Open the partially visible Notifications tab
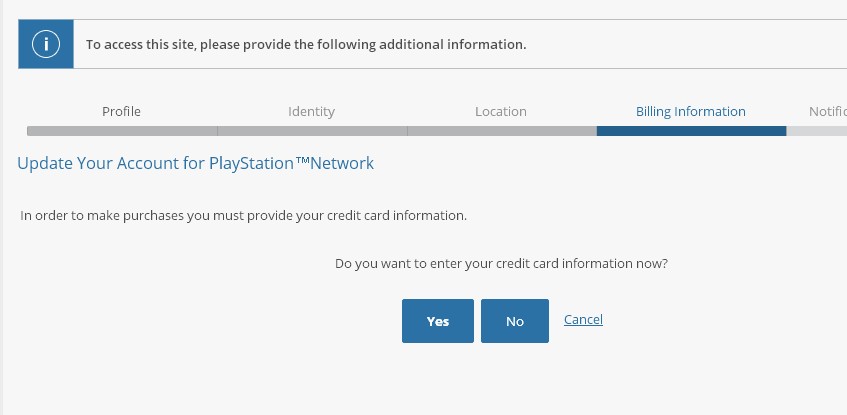The height and width of the screenshot is (415, 847). 827,111
